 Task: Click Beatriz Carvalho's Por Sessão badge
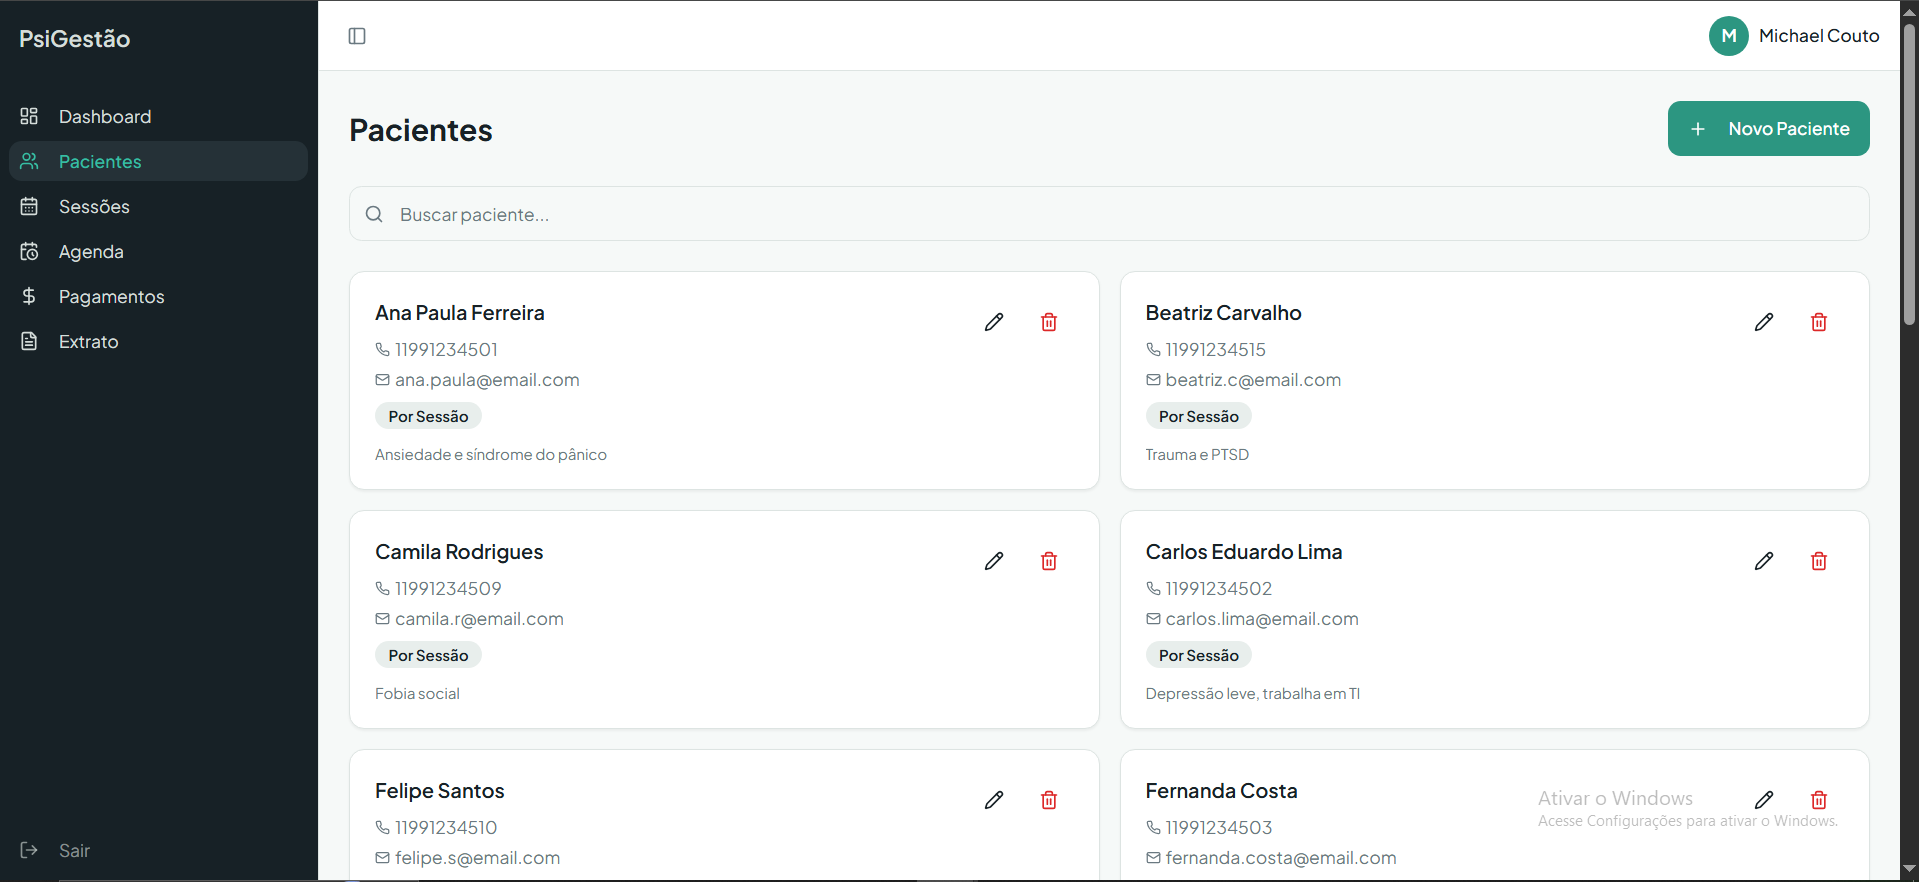click(x=1198, y=416)
